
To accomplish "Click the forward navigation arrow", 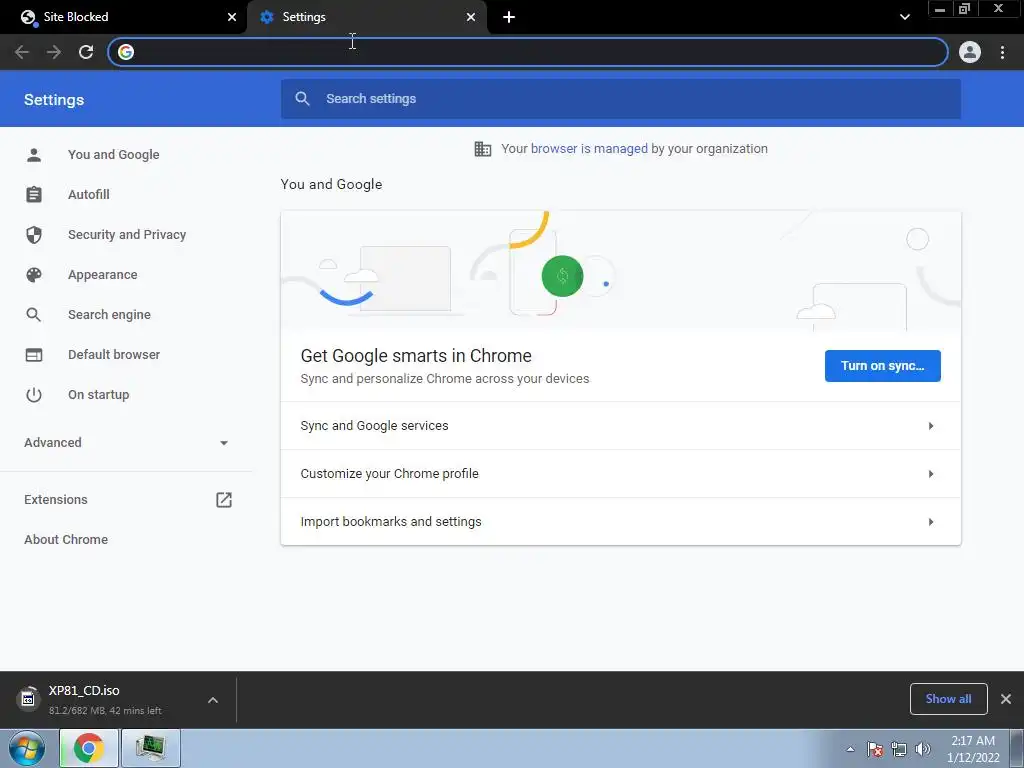I will click(x=54, y=52).
